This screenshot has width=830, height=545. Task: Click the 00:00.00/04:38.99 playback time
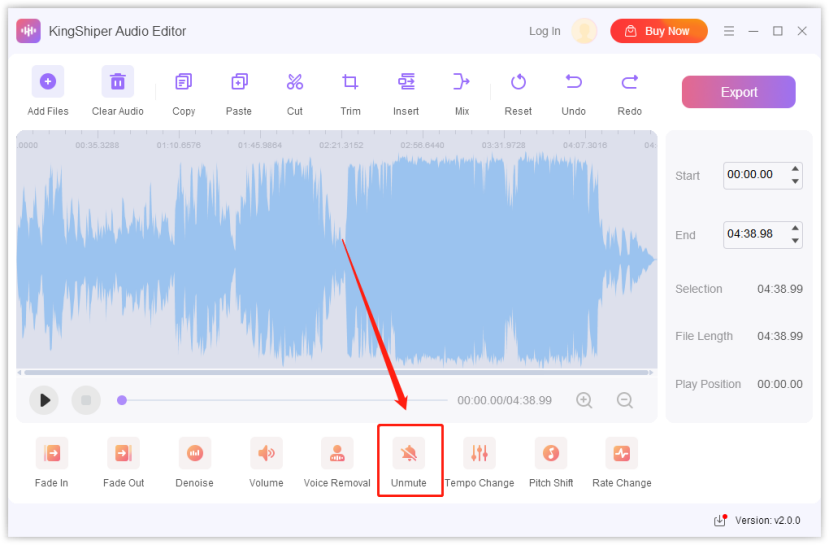click(x=504, y=400)
